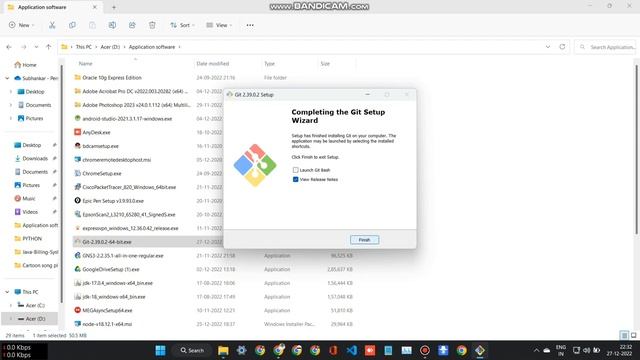Click the file list vertical scrollbar
This screenshot has height=360, width=640.
tap(637, 149)
